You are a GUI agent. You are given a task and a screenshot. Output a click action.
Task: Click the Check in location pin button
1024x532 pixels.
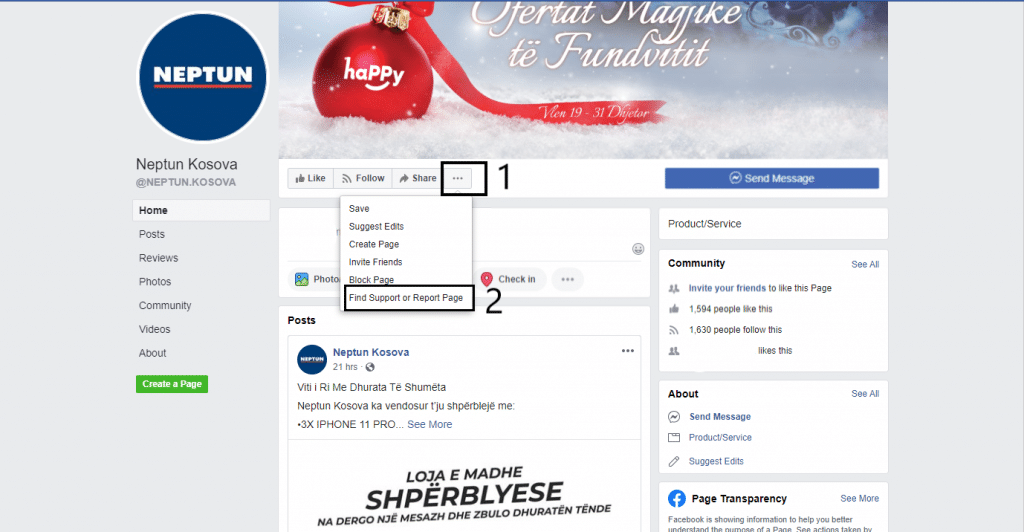click(x=509, y=279)
